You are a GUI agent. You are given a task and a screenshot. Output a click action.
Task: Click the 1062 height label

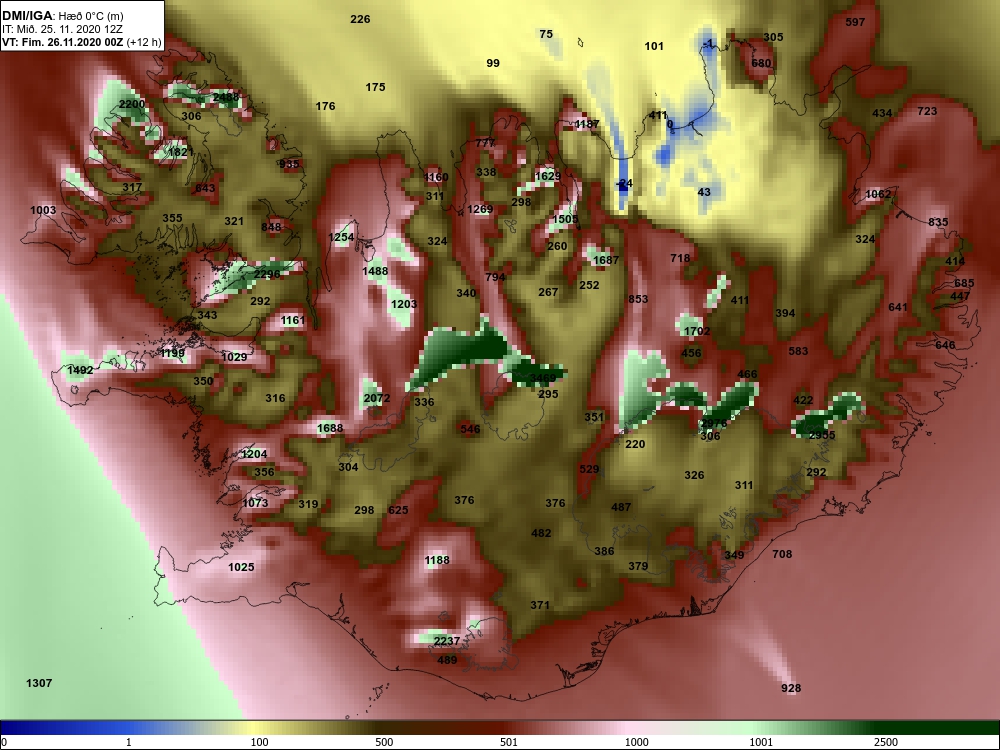point(878,195)
